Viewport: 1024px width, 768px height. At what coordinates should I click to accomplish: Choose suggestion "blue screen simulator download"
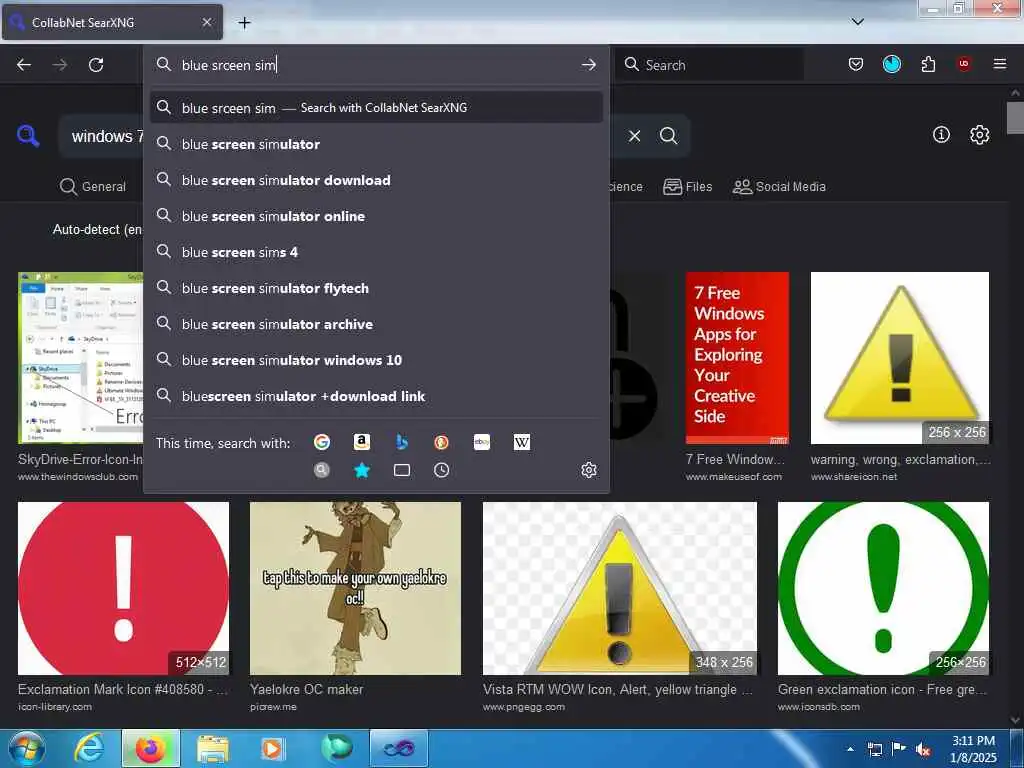pyautogui.click(x=376, y=180)
